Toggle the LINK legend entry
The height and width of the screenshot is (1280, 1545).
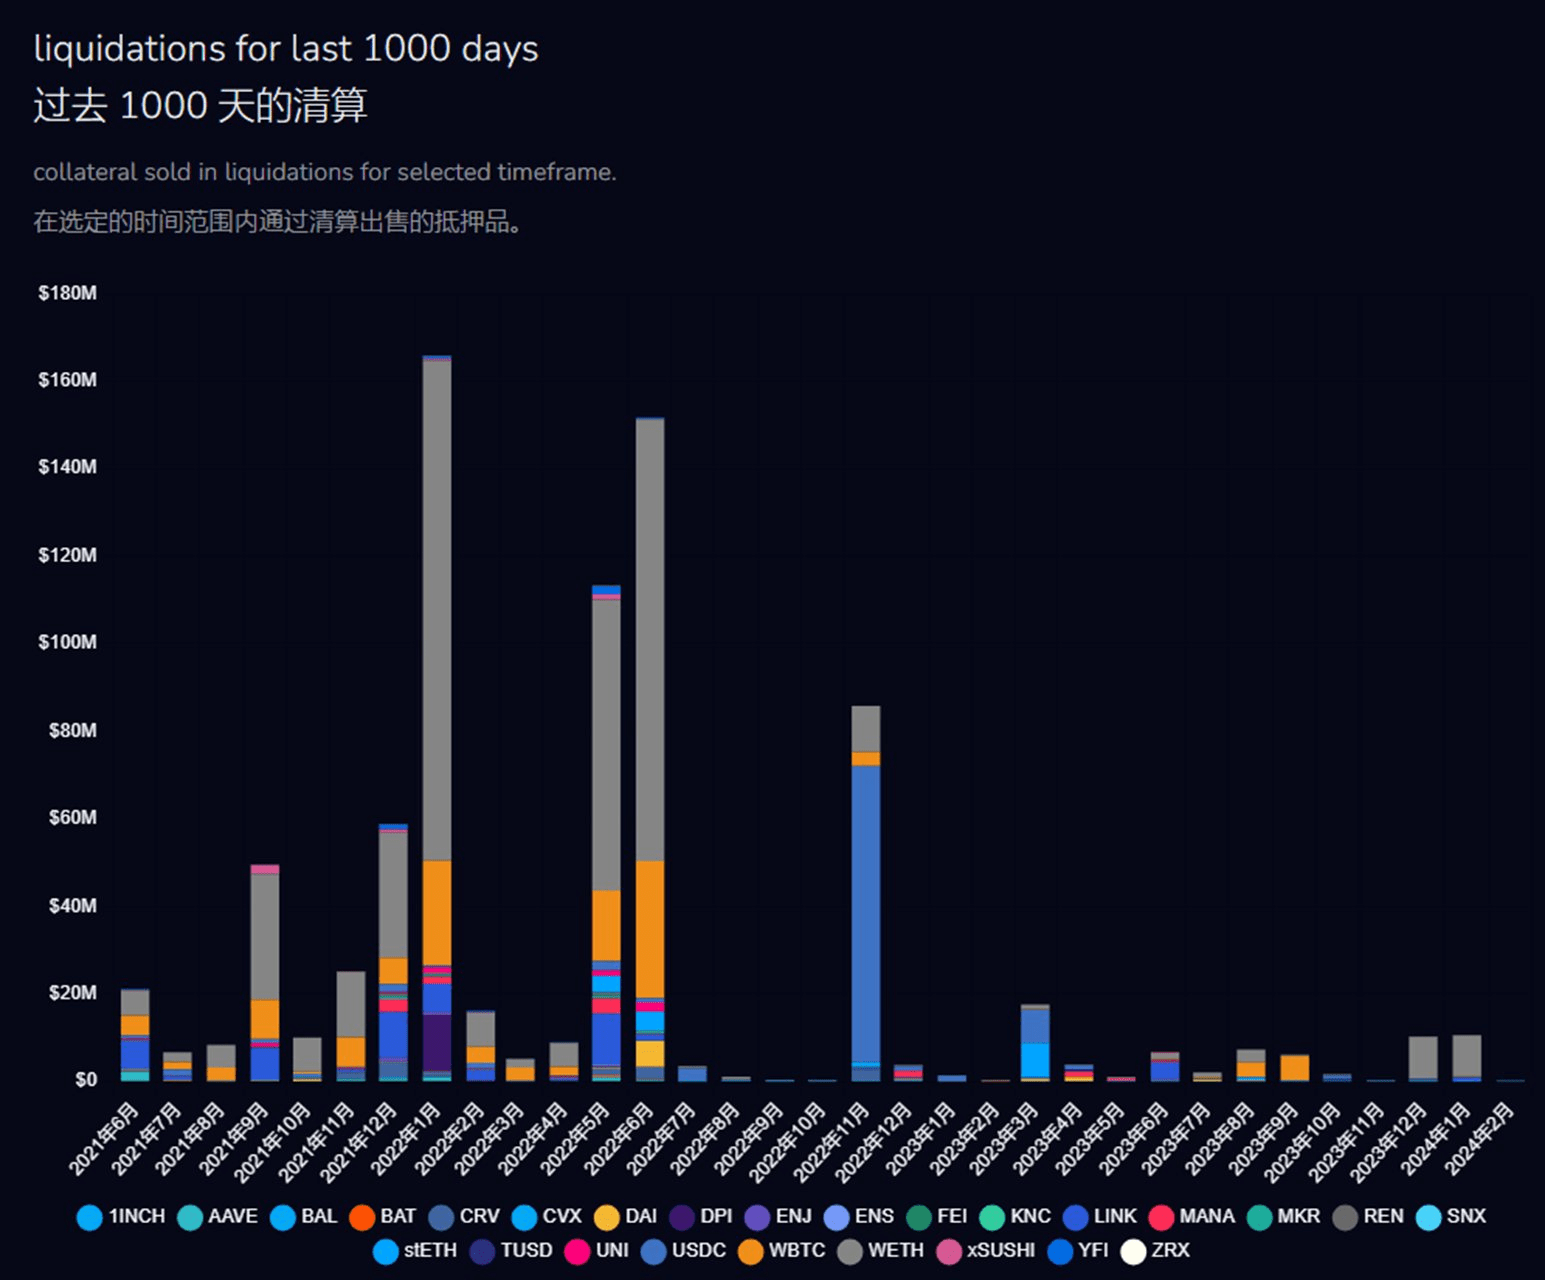[x=1100, y=1217]
